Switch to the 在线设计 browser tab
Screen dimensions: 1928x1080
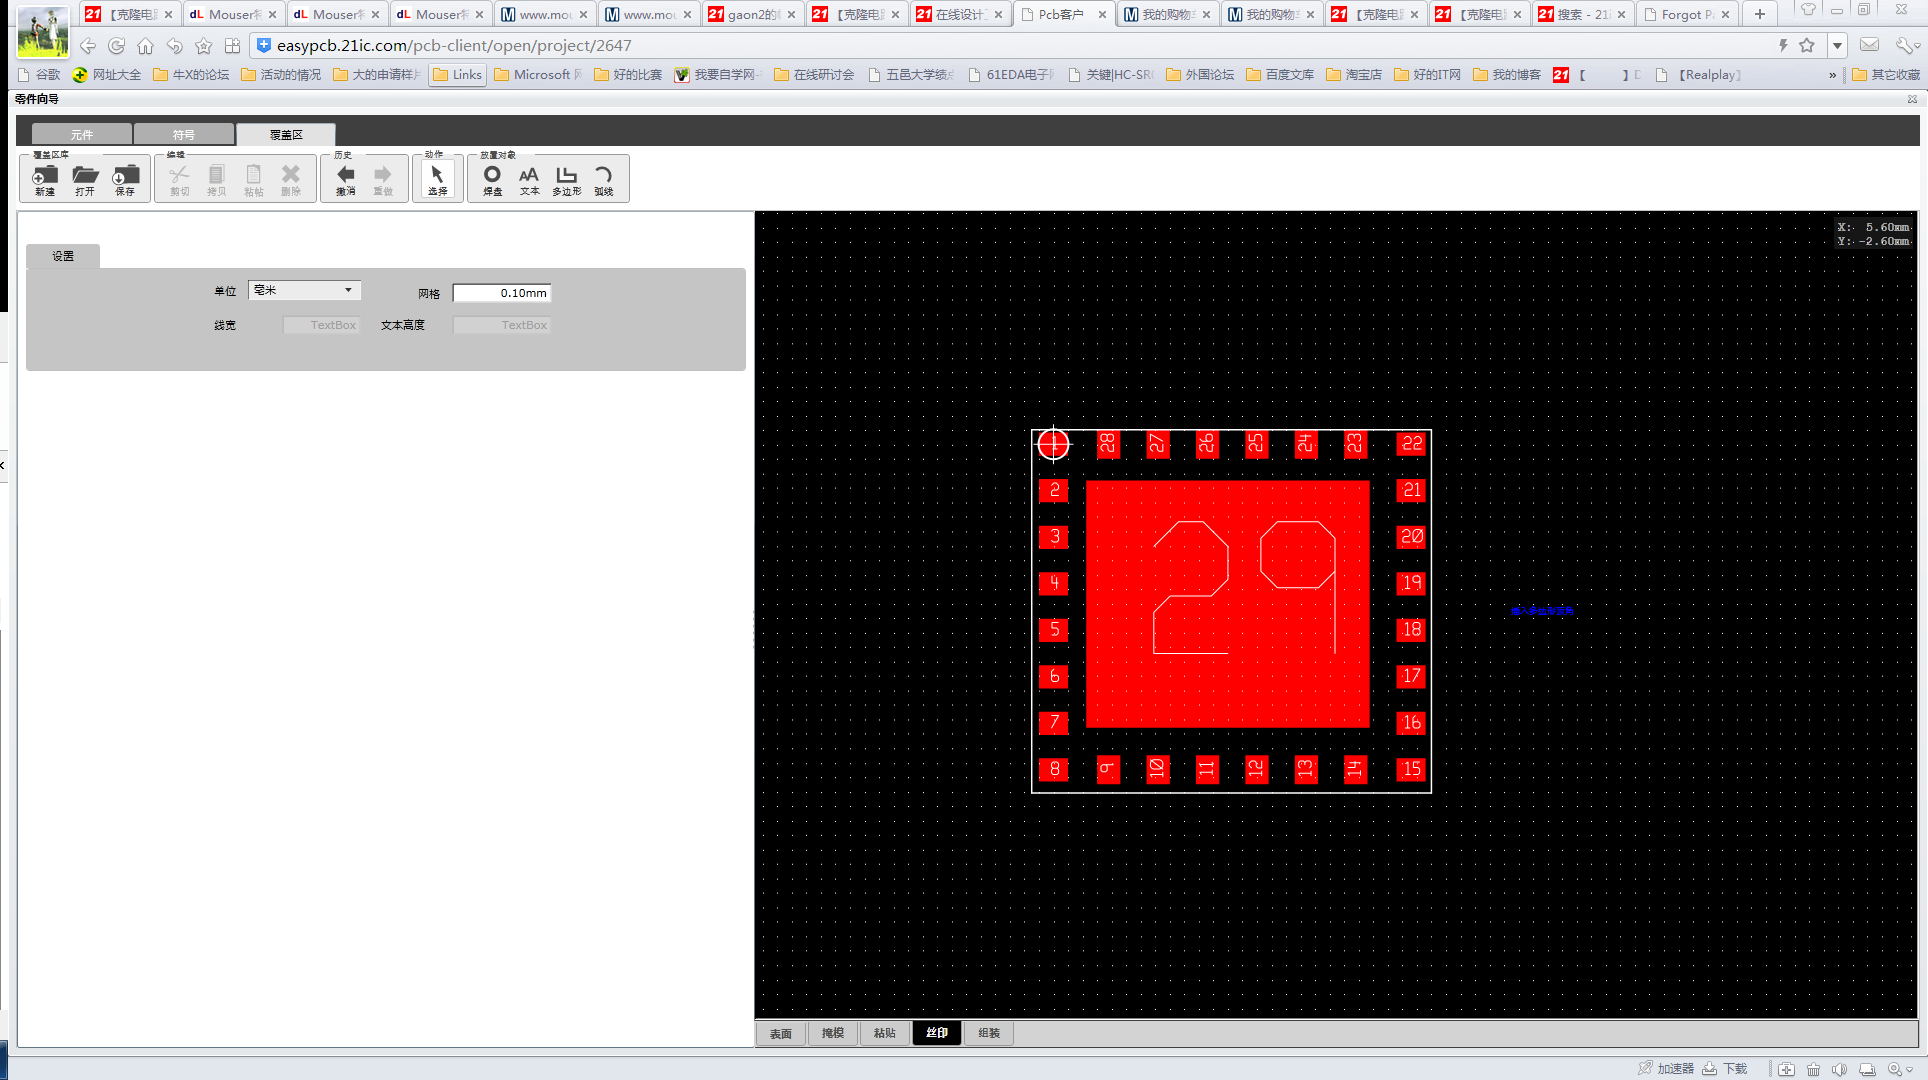click(960, 14)
